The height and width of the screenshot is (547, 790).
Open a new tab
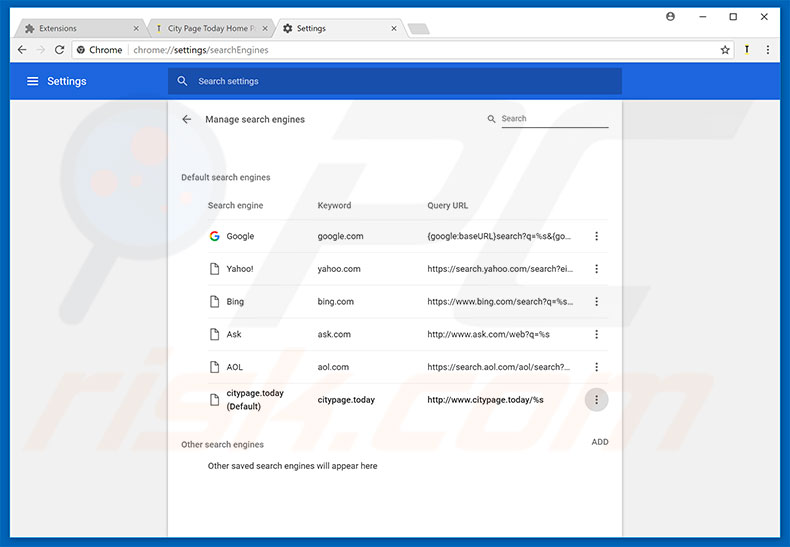(x=419, y=29)
